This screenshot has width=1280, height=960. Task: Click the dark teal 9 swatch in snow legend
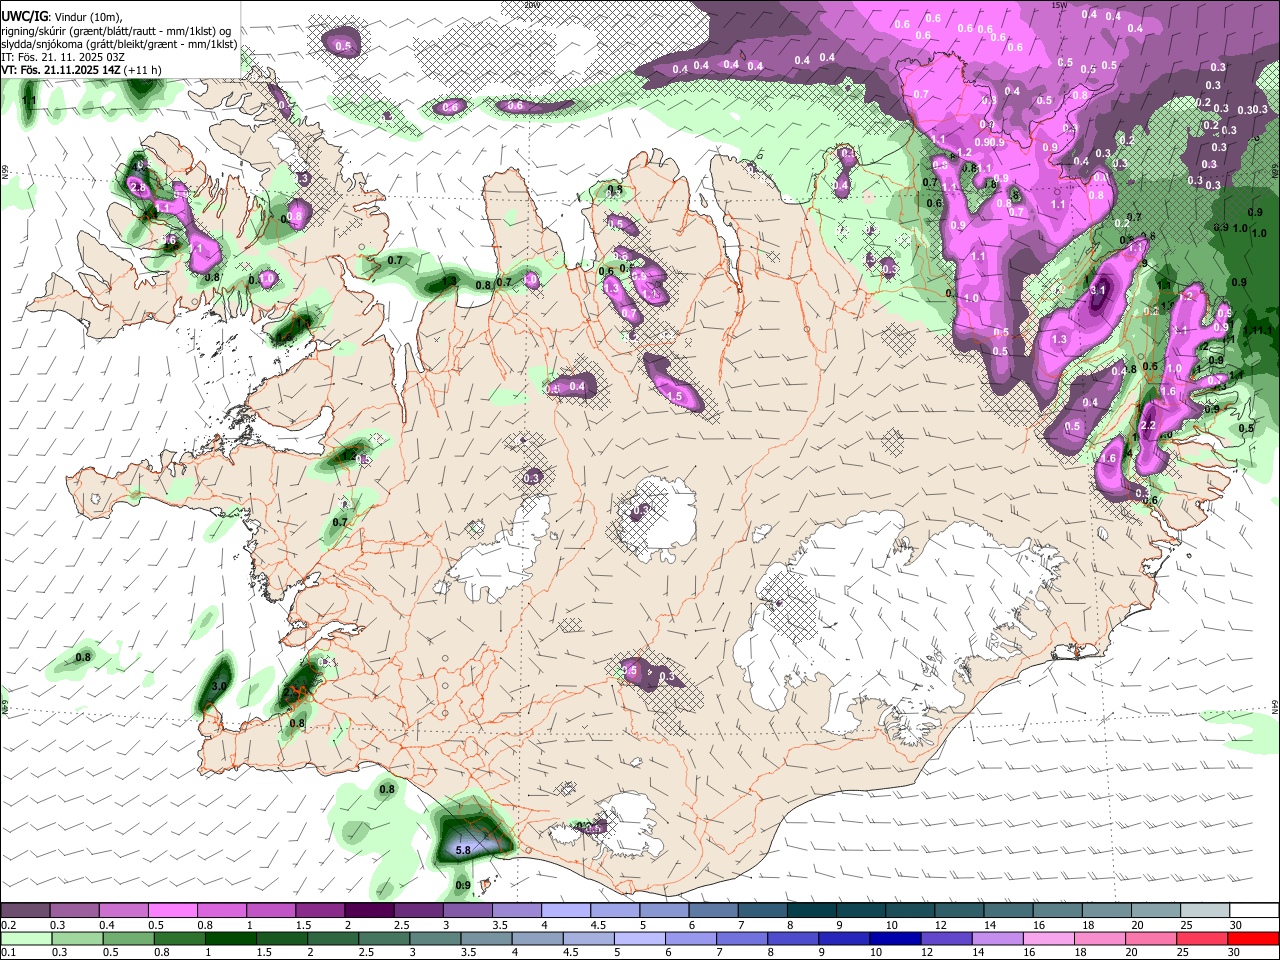[x=861, y=911]
